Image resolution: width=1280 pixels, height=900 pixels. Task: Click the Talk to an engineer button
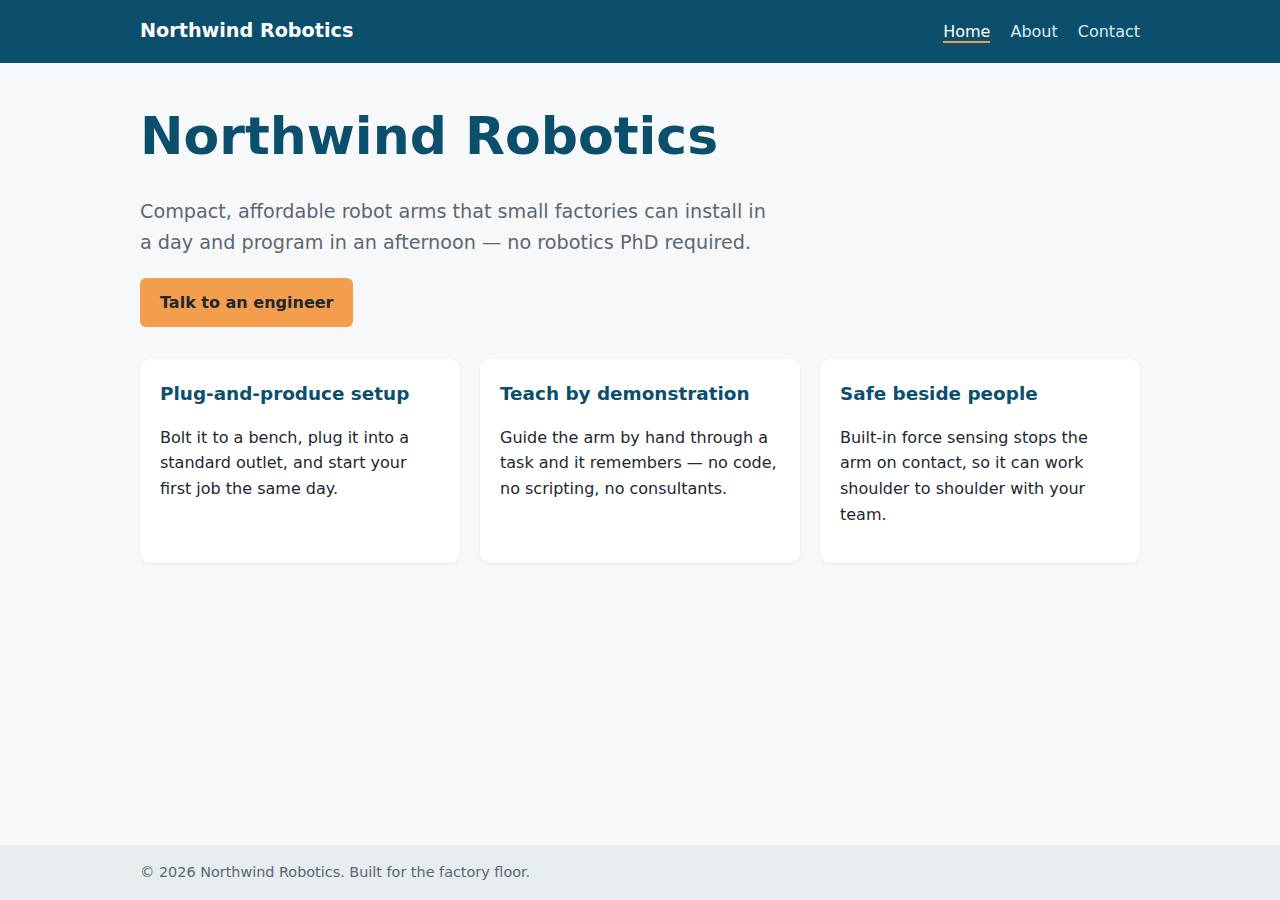tap(246, 302)
